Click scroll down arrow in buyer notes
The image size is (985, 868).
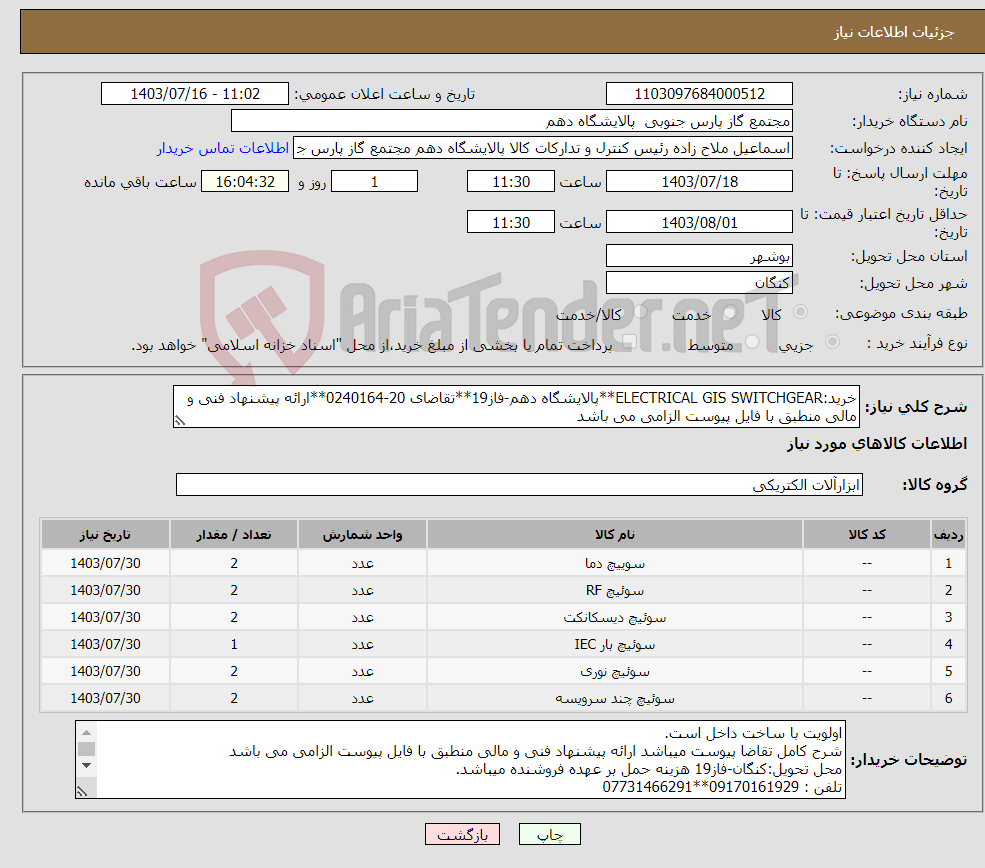tap(87, 765)
